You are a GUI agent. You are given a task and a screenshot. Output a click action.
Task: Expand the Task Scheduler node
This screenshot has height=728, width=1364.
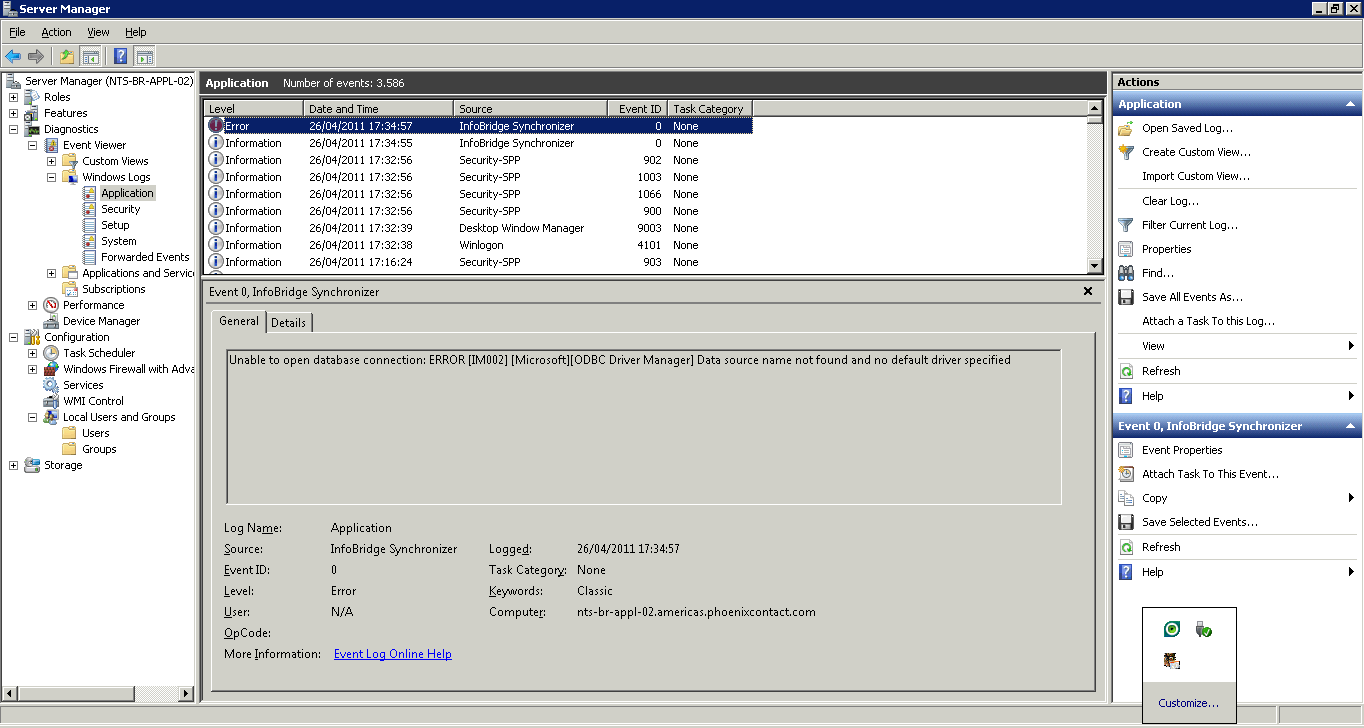(33, 353)
